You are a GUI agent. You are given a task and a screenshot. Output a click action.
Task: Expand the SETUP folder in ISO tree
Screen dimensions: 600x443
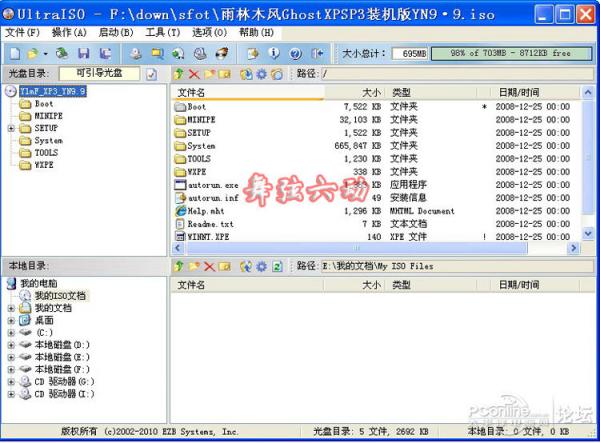pyautogui.click(x=11, y=128)
